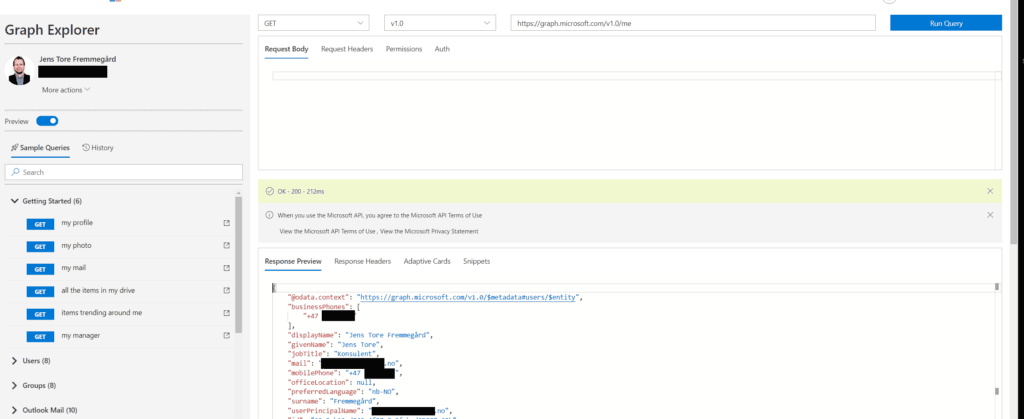Toggle the Preview switch off
Screen dimensions: 1024x419
(47, 121)
